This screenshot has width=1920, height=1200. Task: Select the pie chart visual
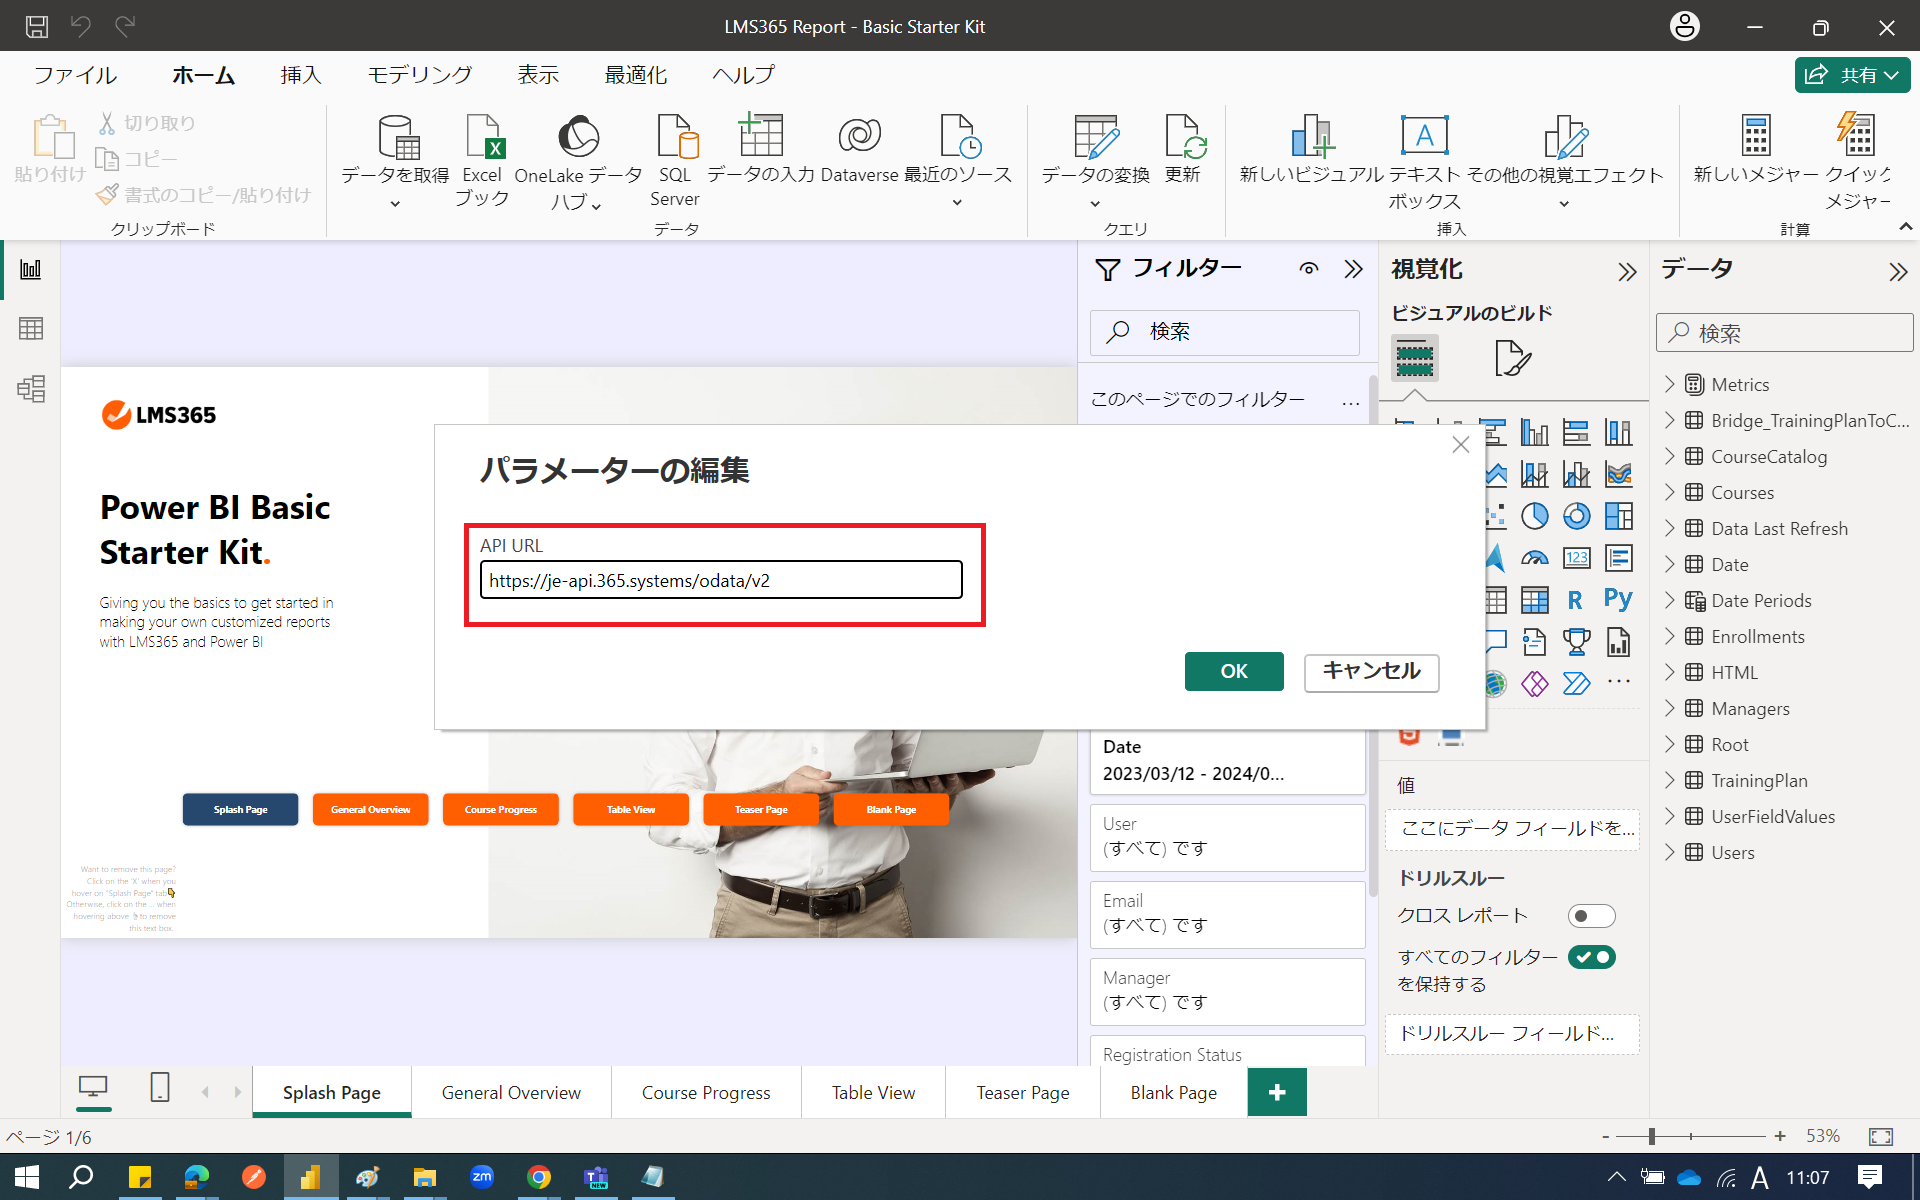coord(1535,516)
